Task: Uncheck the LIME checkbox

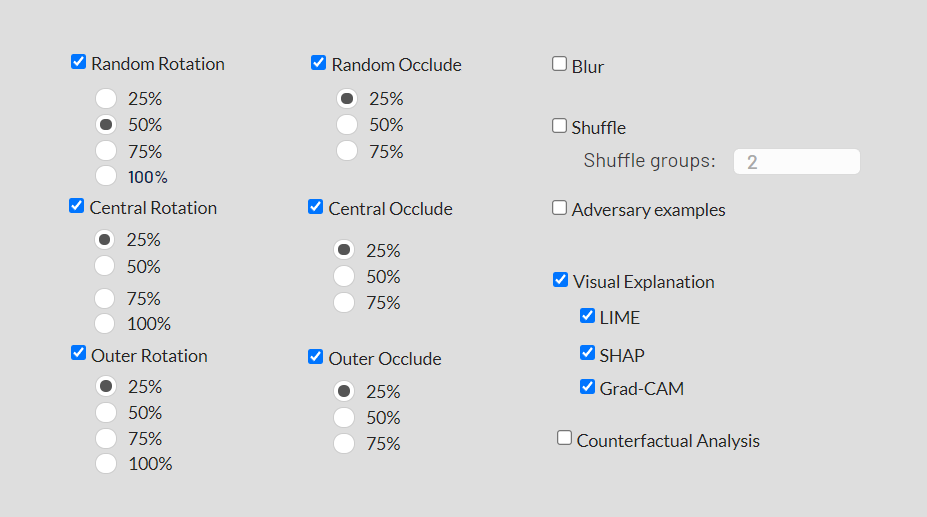Action: (588, 316)
